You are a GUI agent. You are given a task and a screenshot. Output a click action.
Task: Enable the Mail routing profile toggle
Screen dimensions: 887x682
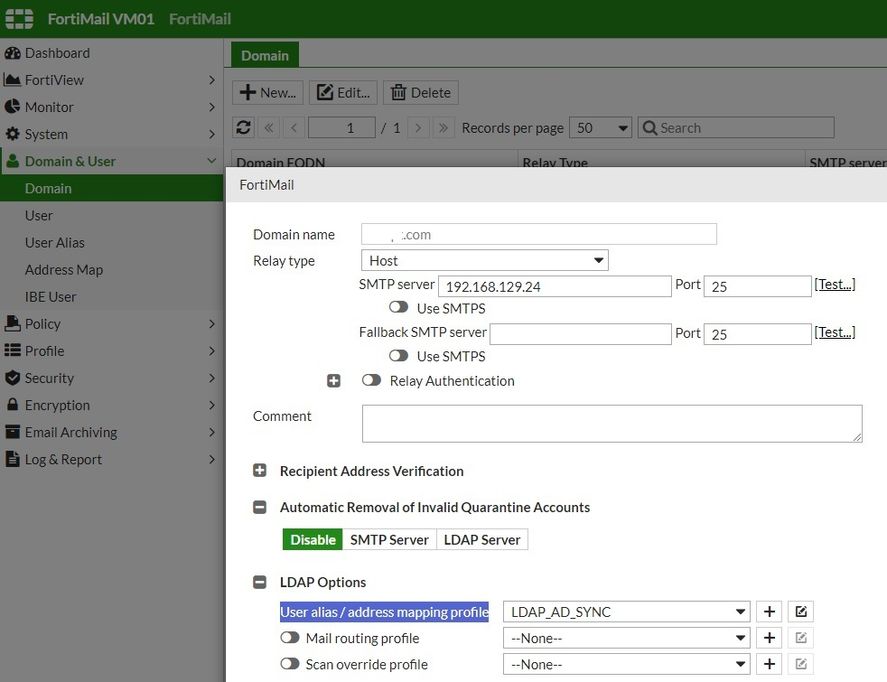pos(290,638)
